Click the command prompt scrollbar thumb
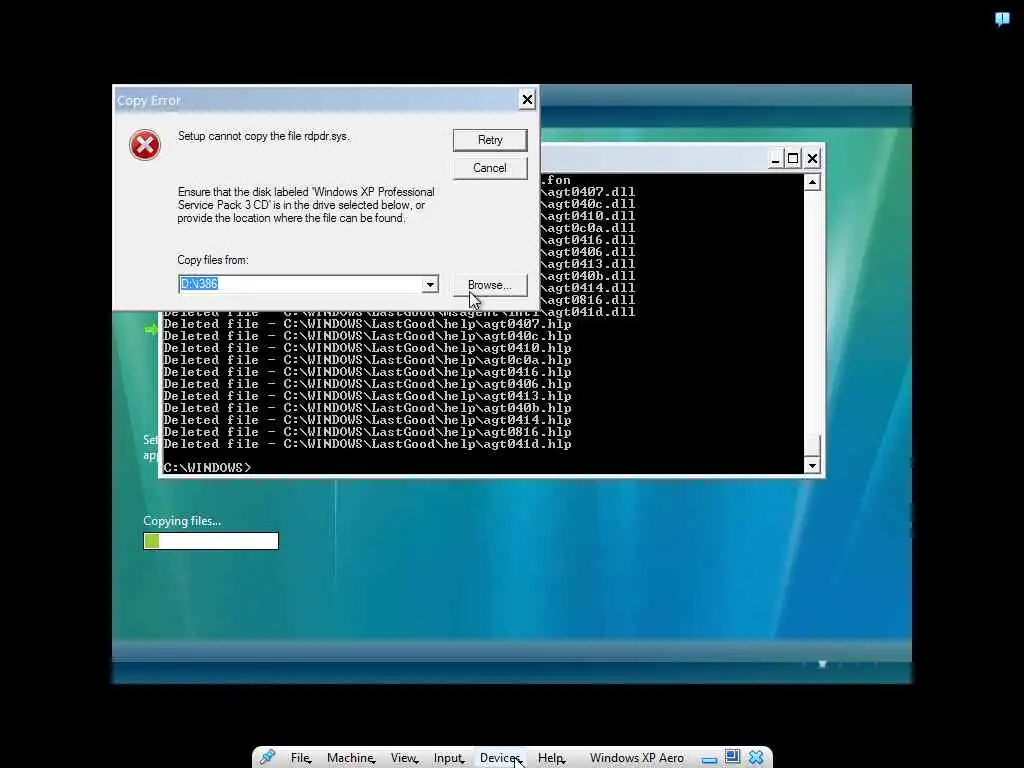This screenshot has width=1024, height=768. [x=812, y=445]
